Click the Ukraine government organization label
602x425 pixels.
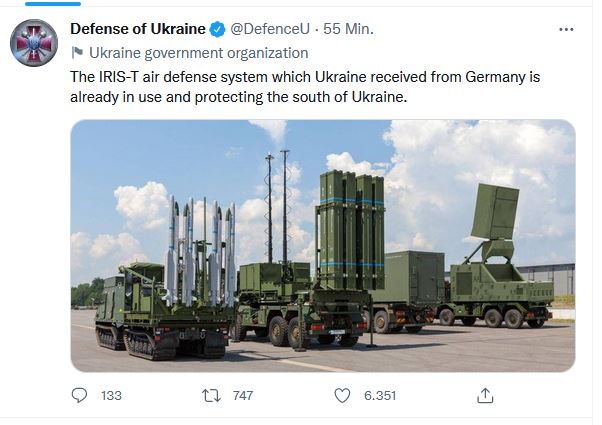pyautogui.click(x=198, y=53)
